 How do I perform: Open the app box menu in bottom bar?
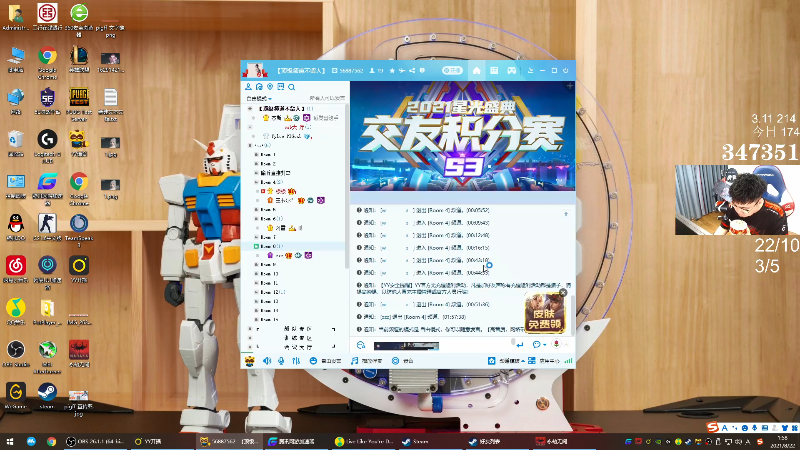click(x=543, y=361)
